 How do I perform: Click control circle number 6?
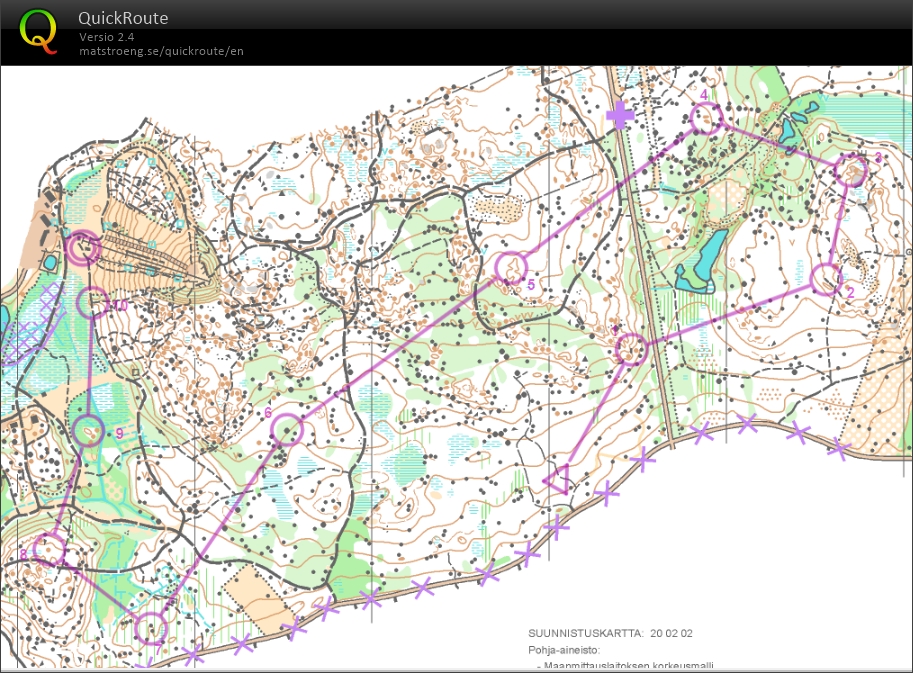click(x=287, y=429)
